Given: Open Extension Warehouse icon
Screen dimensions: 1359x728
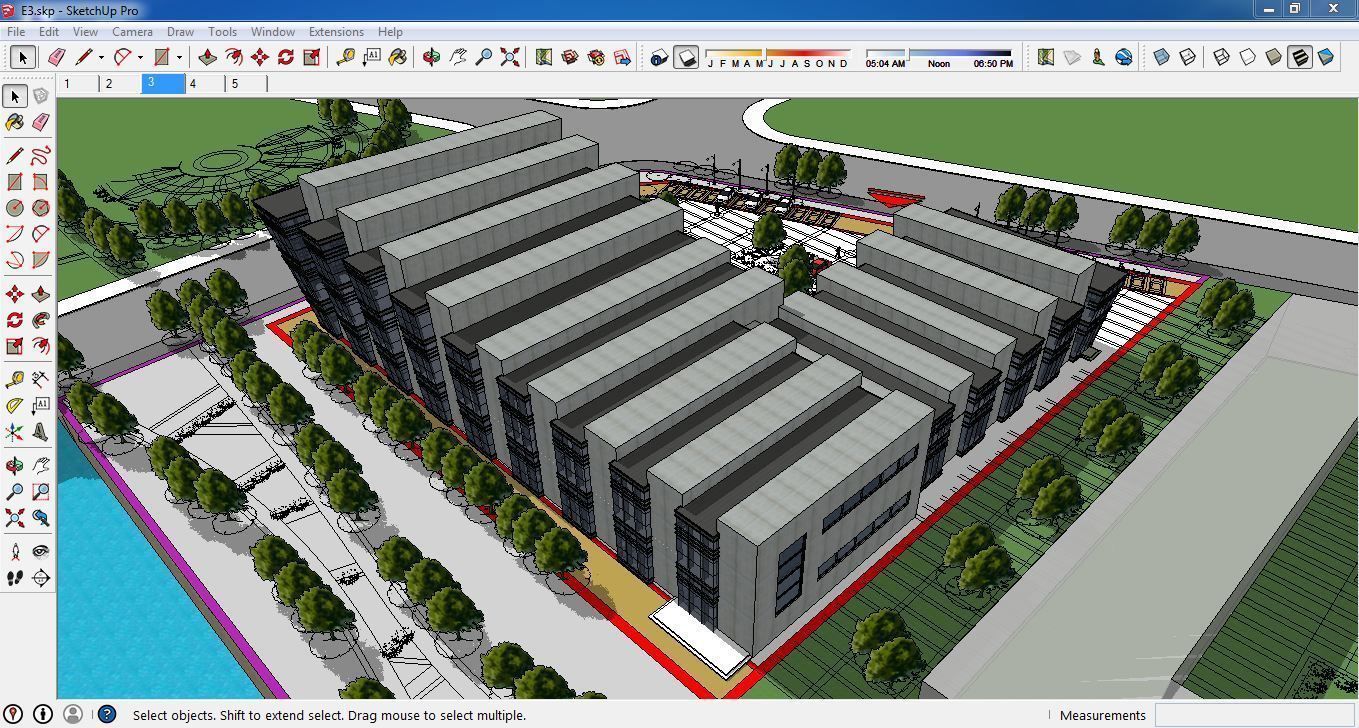Looking at the screenshot, I should [595, 58].
